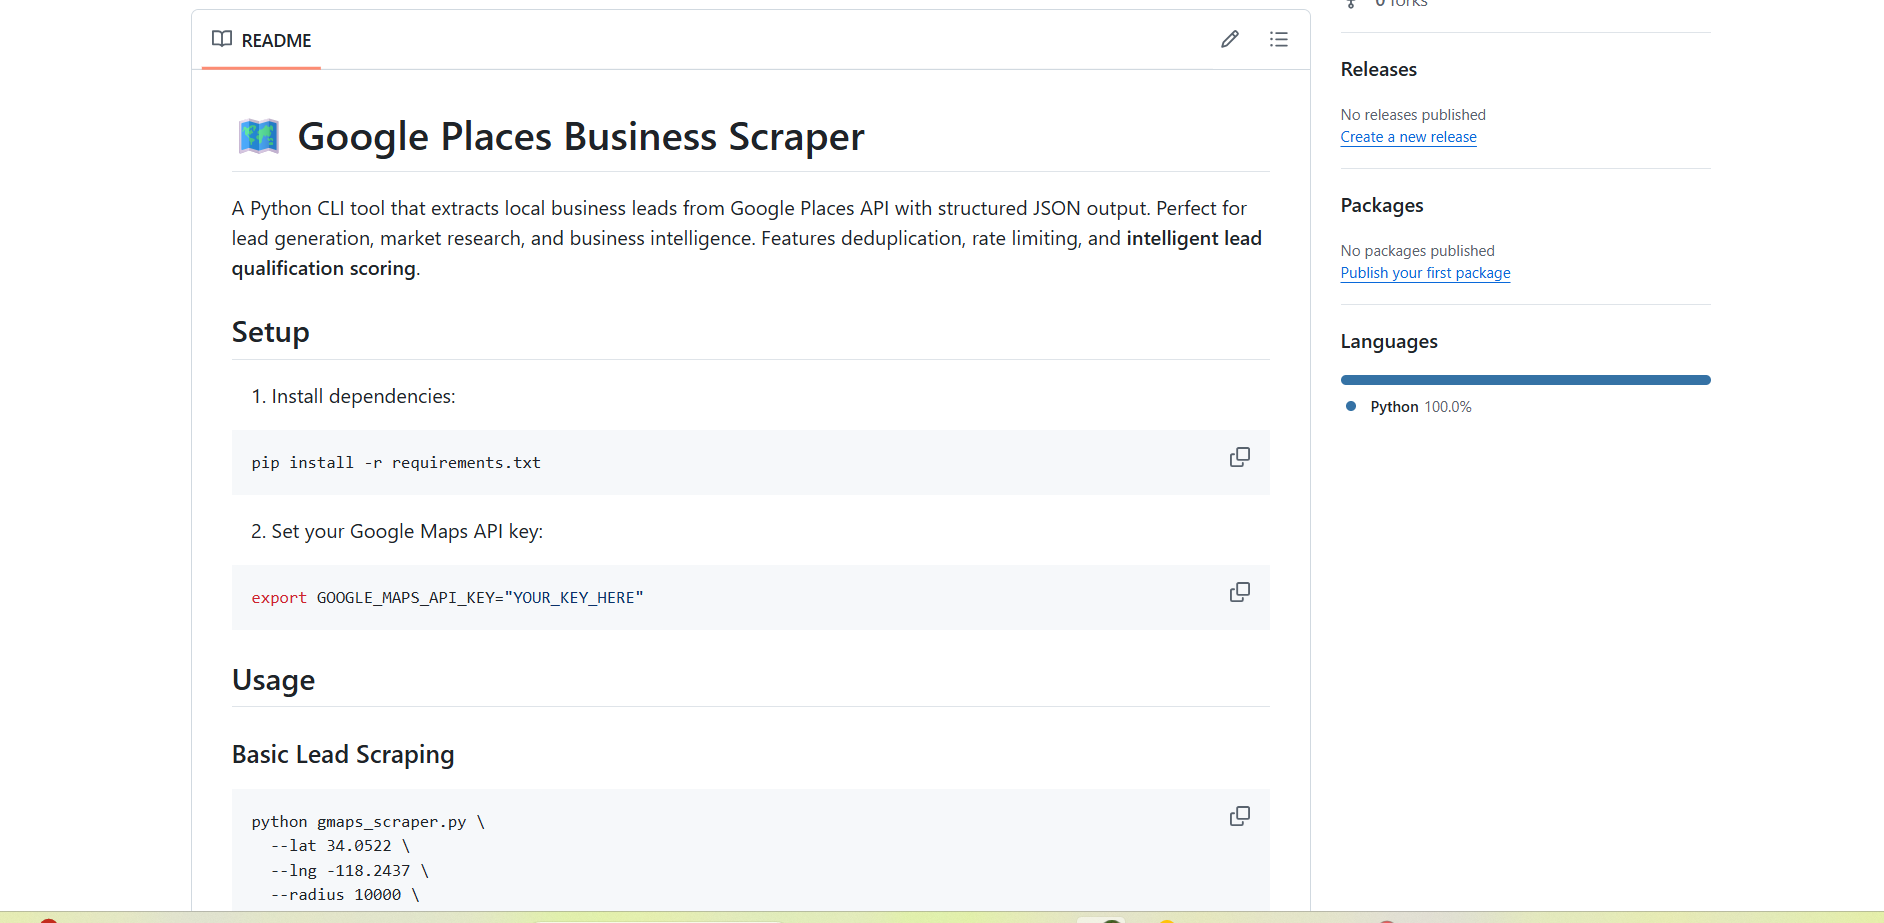The height and width of the screenshot is (923, 1884).
Task: Click the Basic Lead Scraping subheading
Action: (343, 754)
